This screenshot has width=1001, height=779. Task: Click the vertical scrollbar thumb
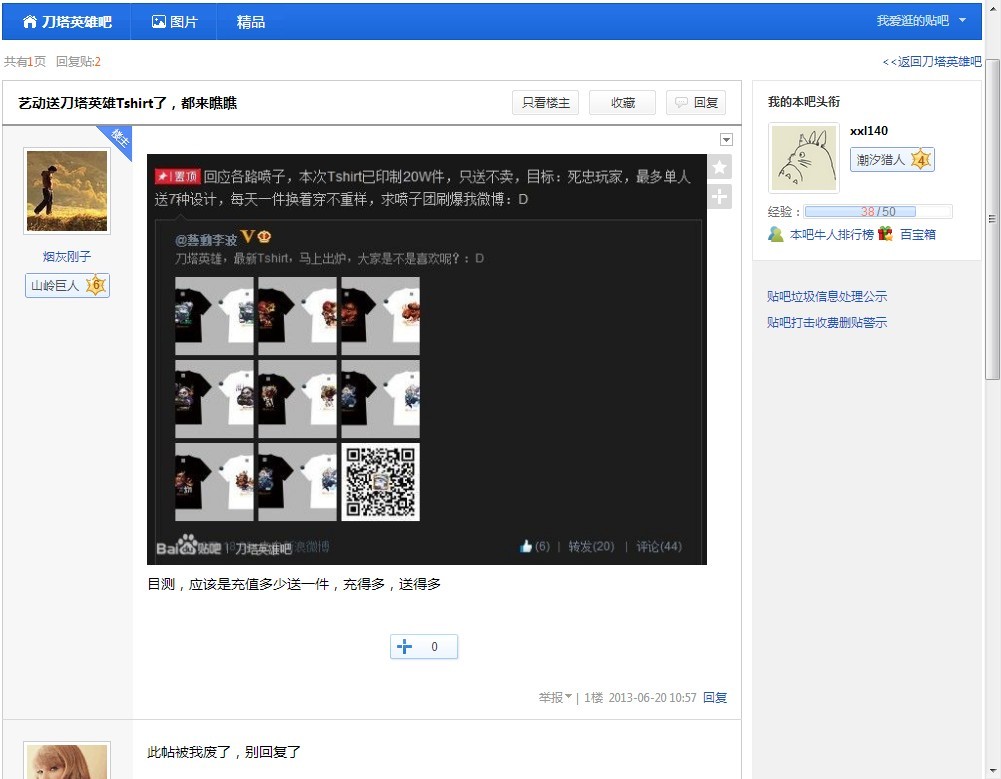[992, 219]
